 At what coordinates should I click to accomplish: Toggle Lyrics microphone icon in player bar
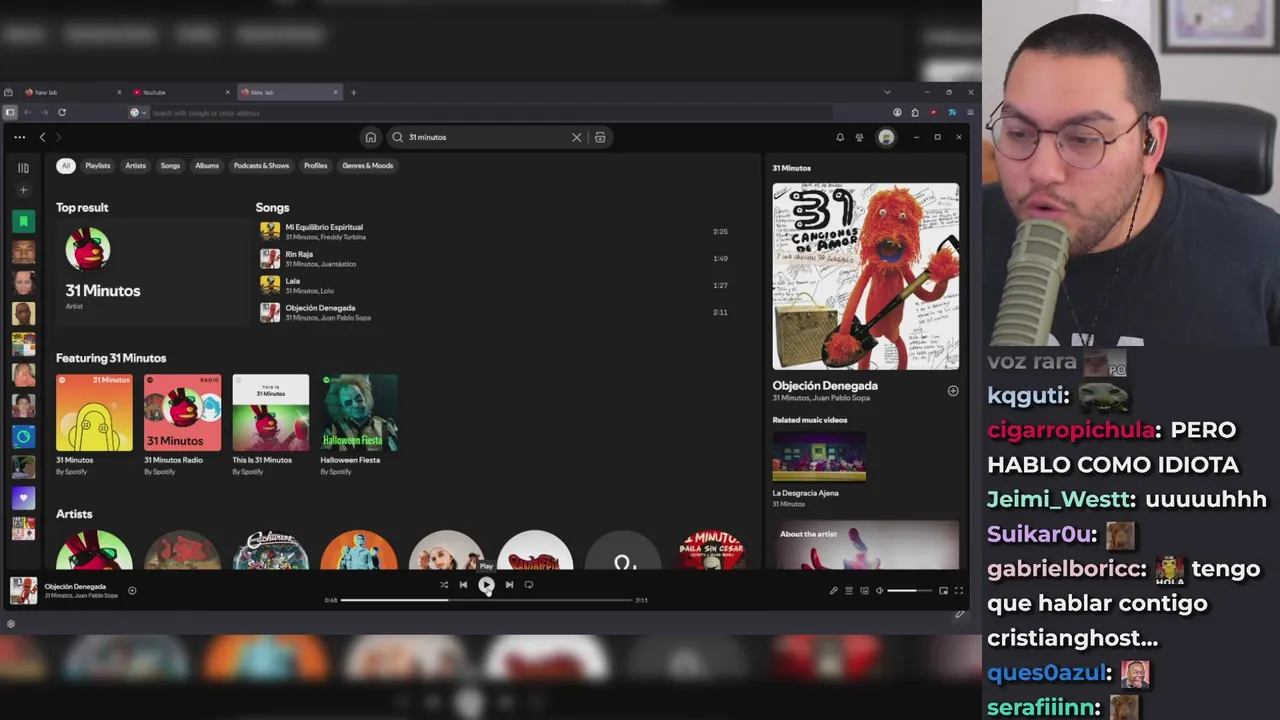coord(833,591)
